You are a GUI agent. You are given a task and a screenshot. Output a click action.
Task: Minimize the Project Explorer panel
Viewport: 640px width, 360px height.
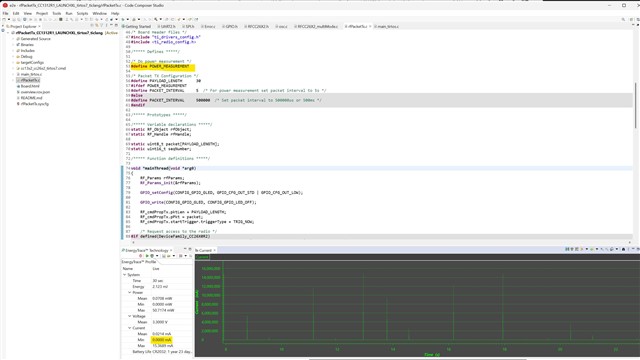[111, 25]
